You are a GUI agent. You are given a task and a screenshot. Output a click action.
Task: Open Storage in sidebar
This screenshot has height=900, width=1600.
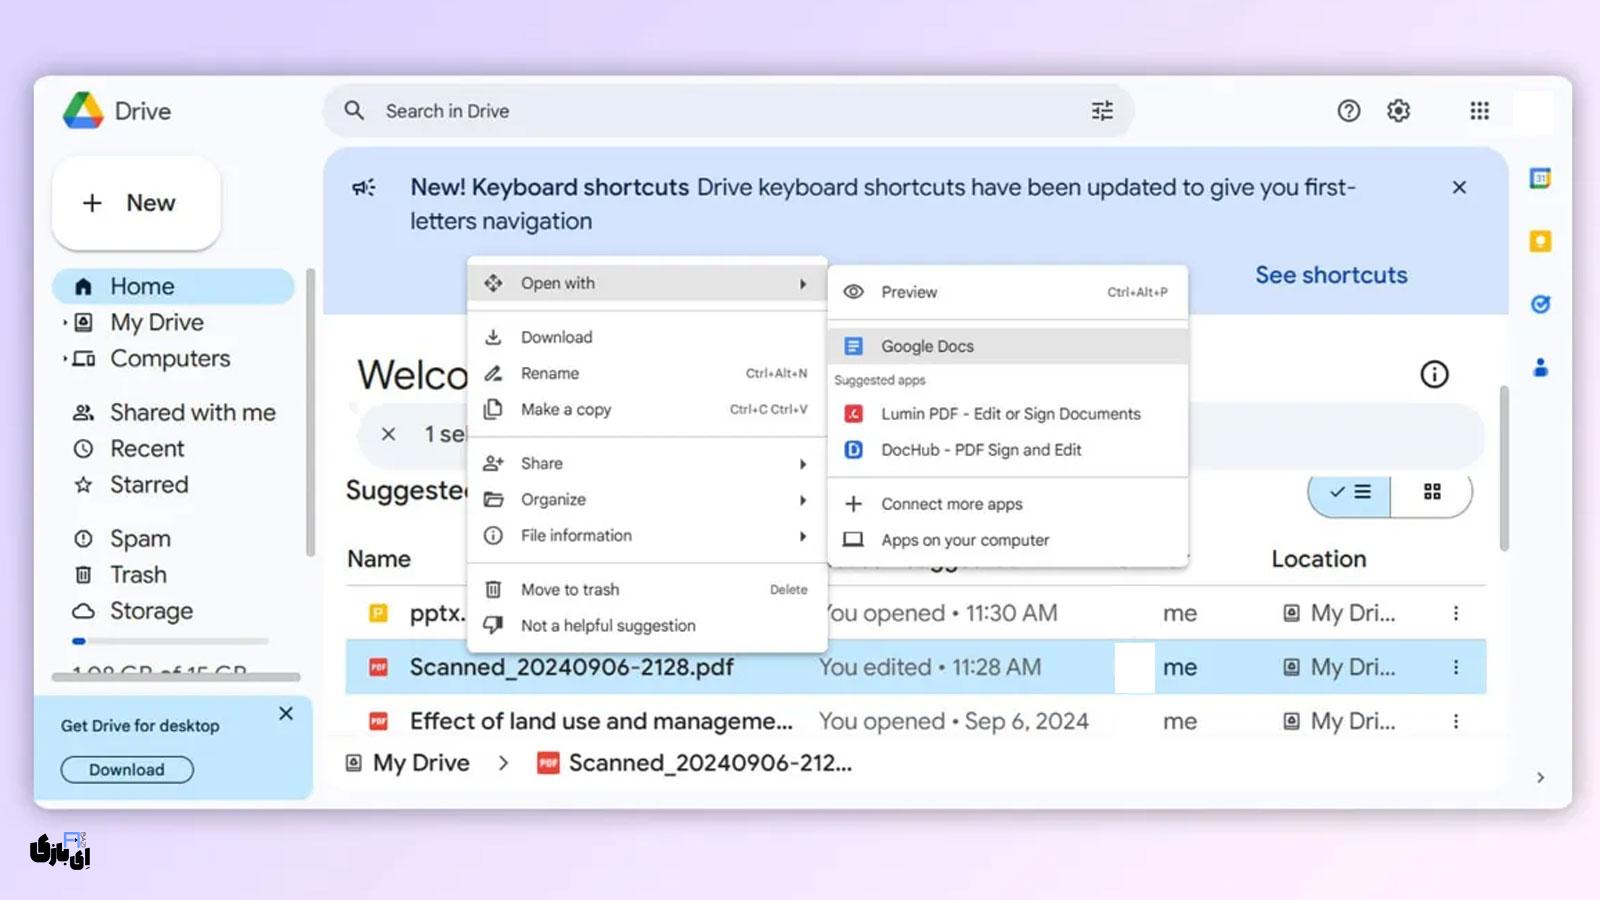[x=173, y=610]
